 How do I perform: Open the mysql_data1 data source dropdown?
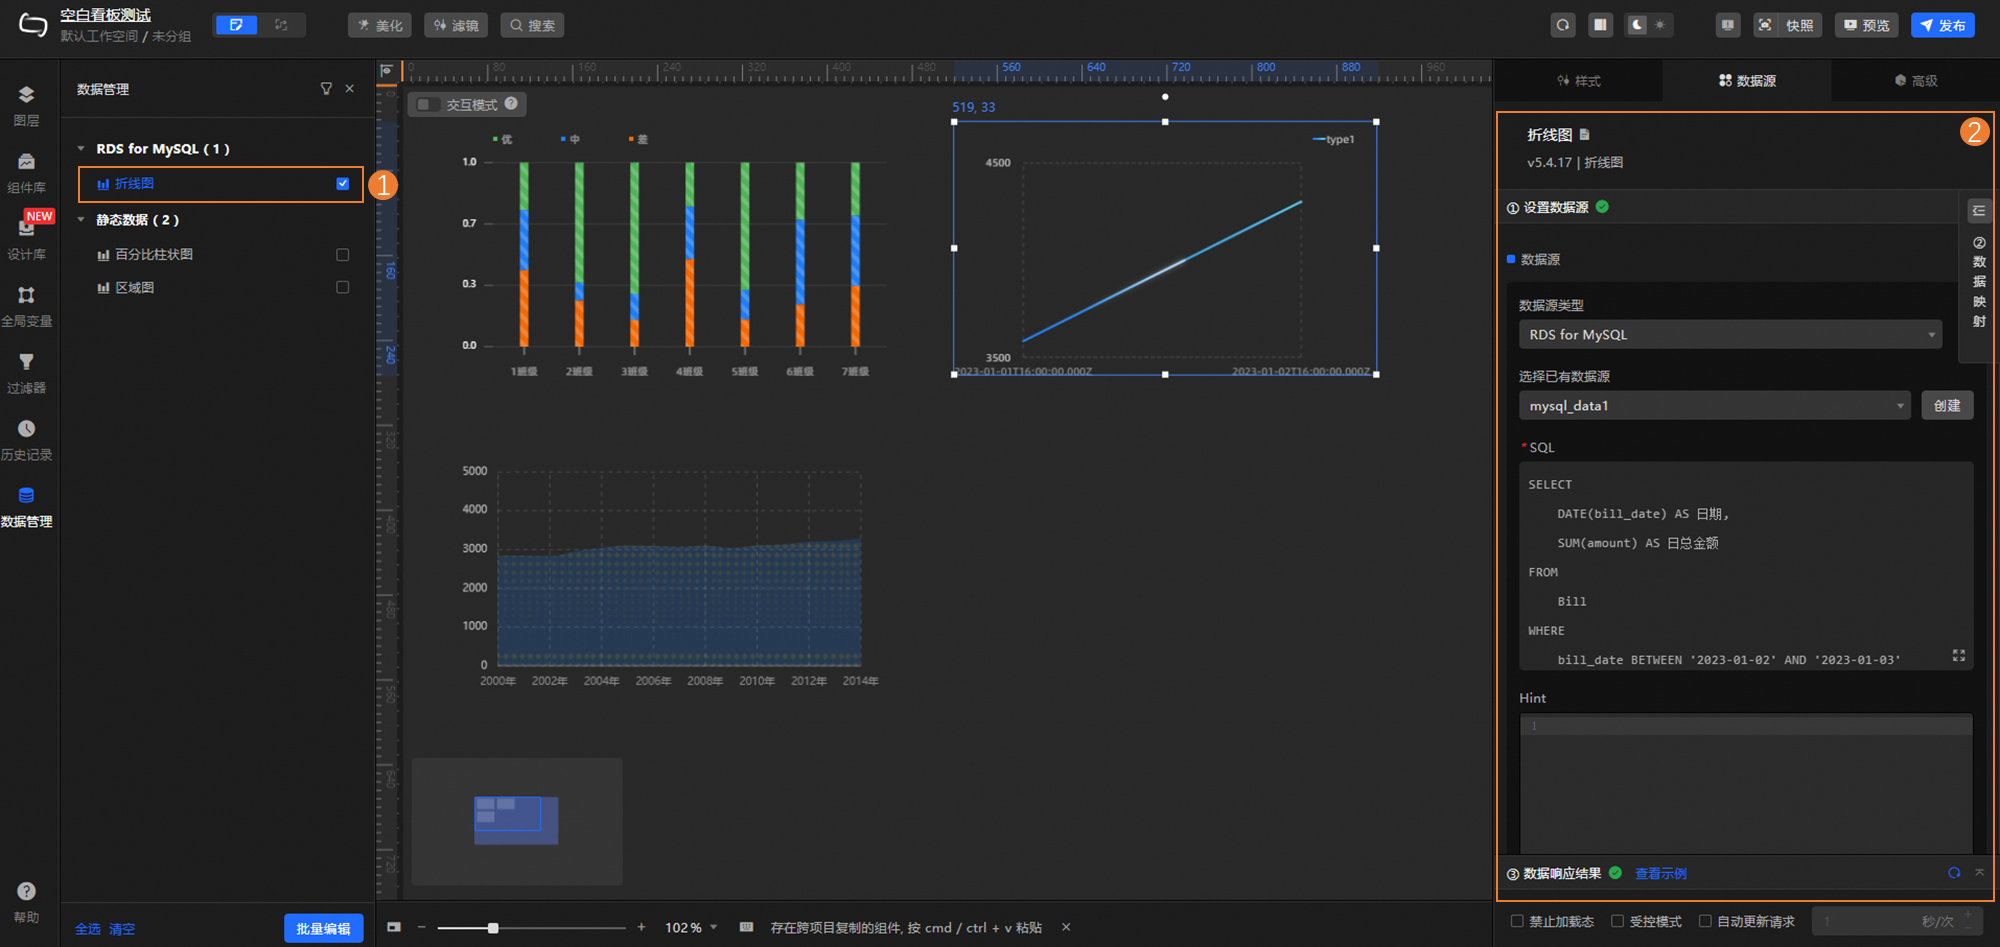[1715, 405]
